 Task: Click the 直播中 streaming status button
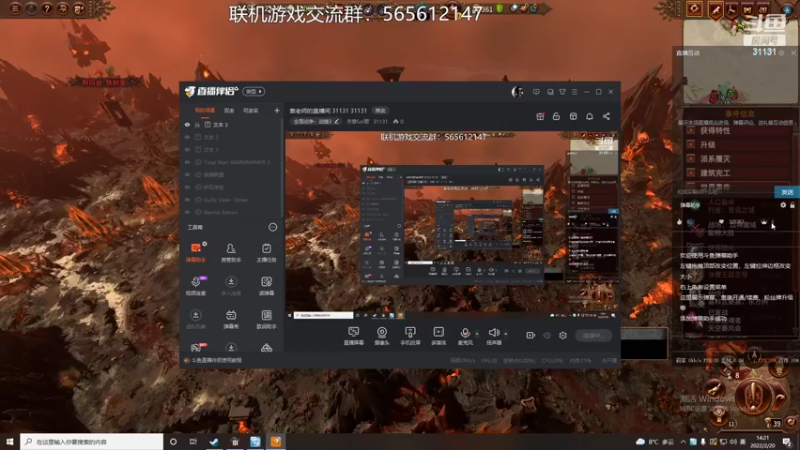(593, 335)
